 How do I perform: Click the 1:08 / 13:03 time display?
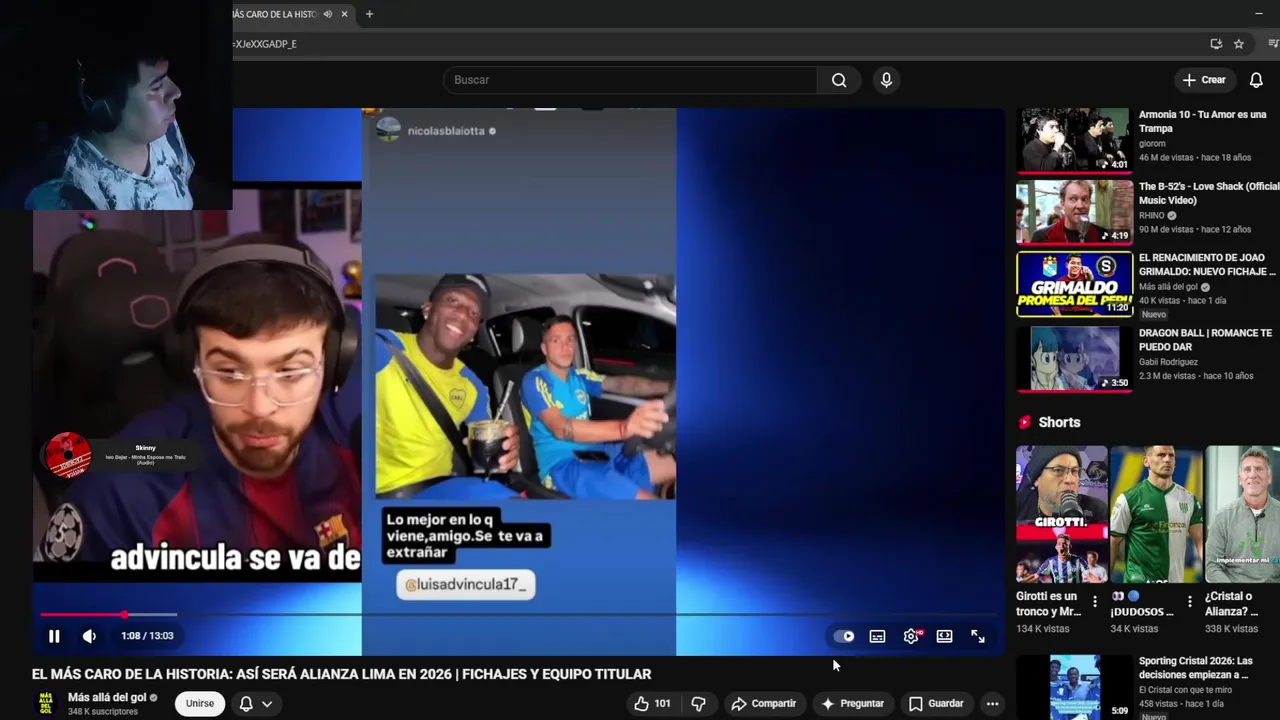pyautogui.click(x=147, y=636)
